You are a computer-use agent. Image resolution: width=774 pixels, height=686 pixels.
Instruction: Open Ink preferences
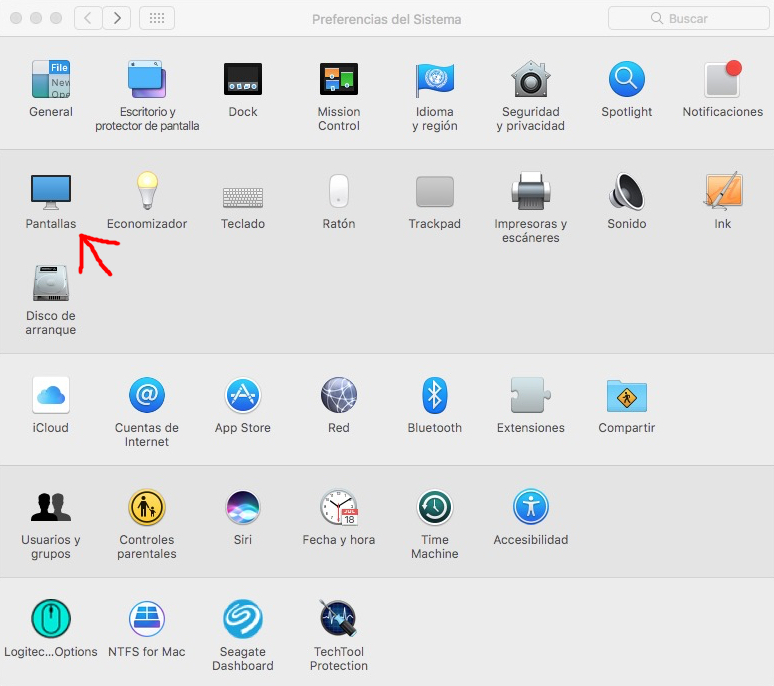pos(723,191)
